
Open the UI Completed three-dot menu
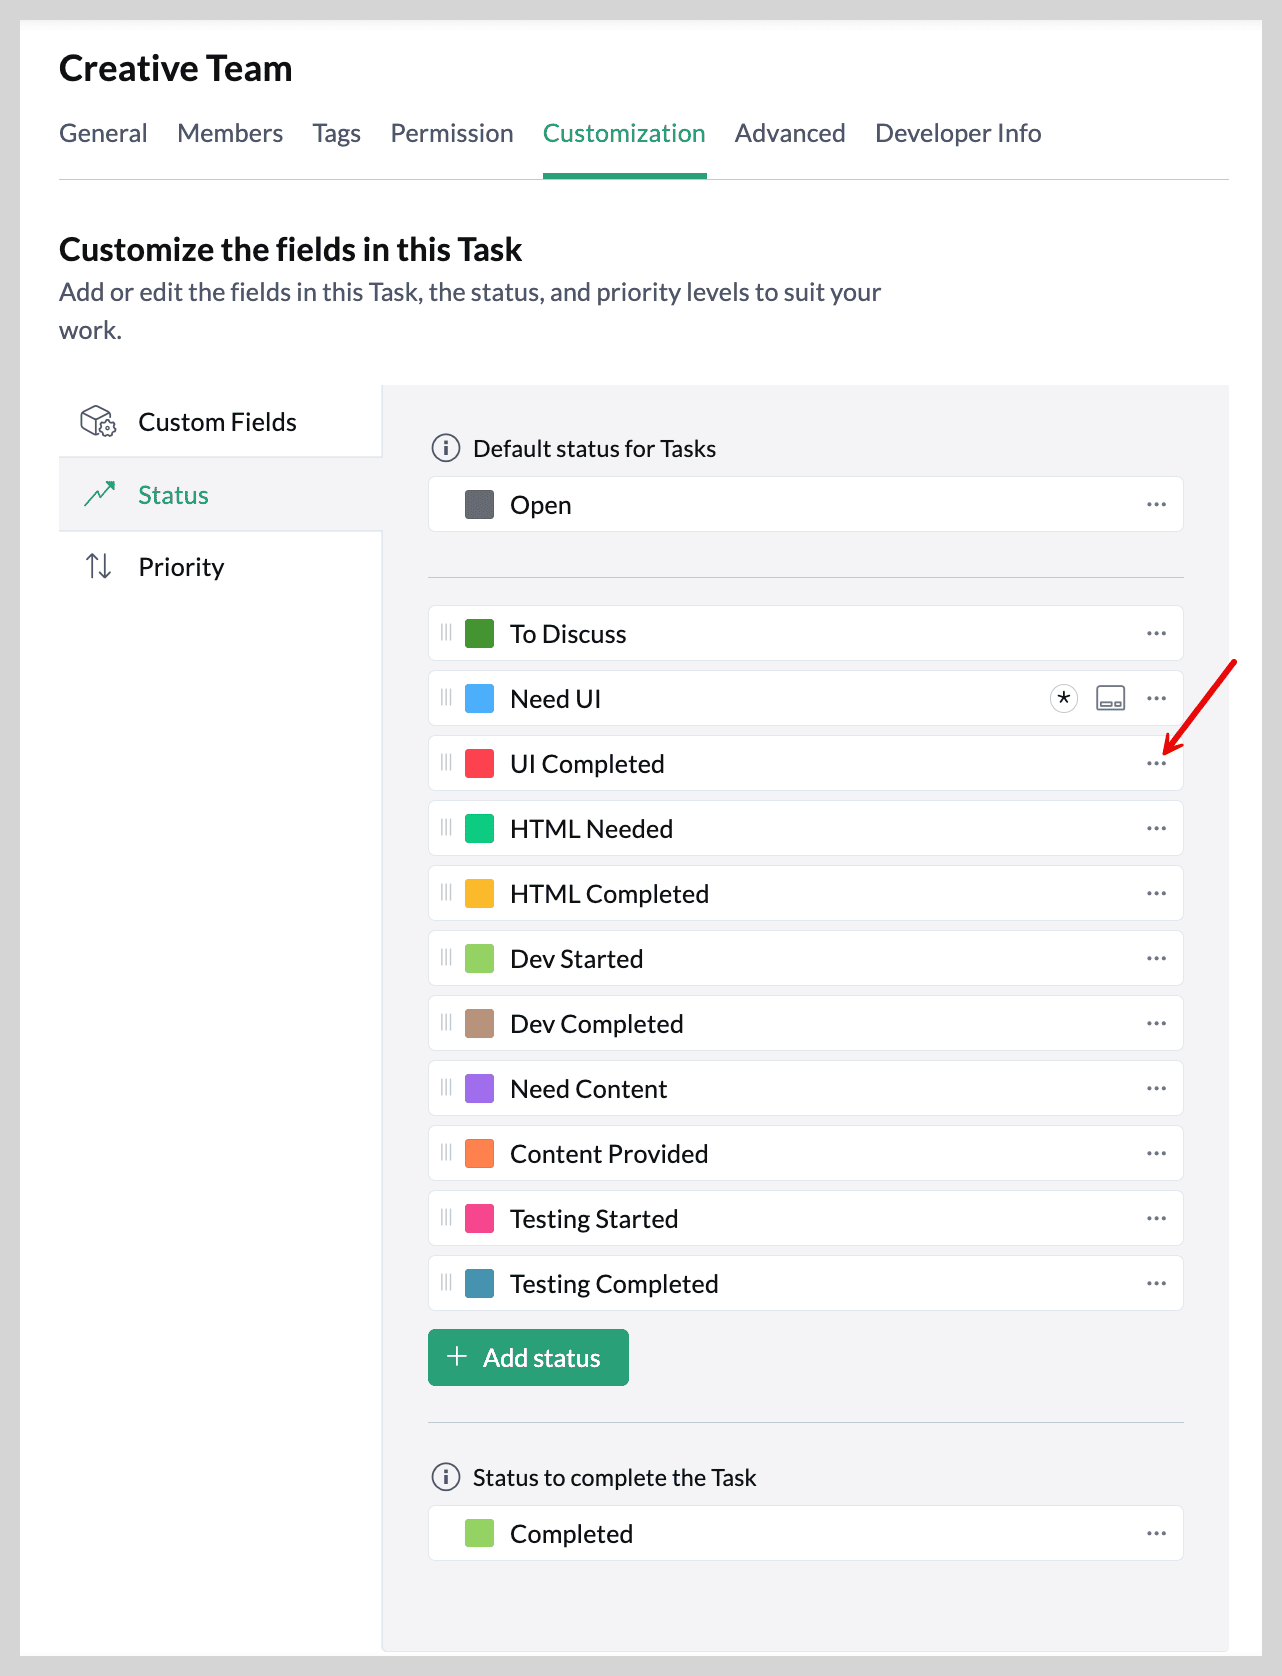click(x=1157, y=763)
